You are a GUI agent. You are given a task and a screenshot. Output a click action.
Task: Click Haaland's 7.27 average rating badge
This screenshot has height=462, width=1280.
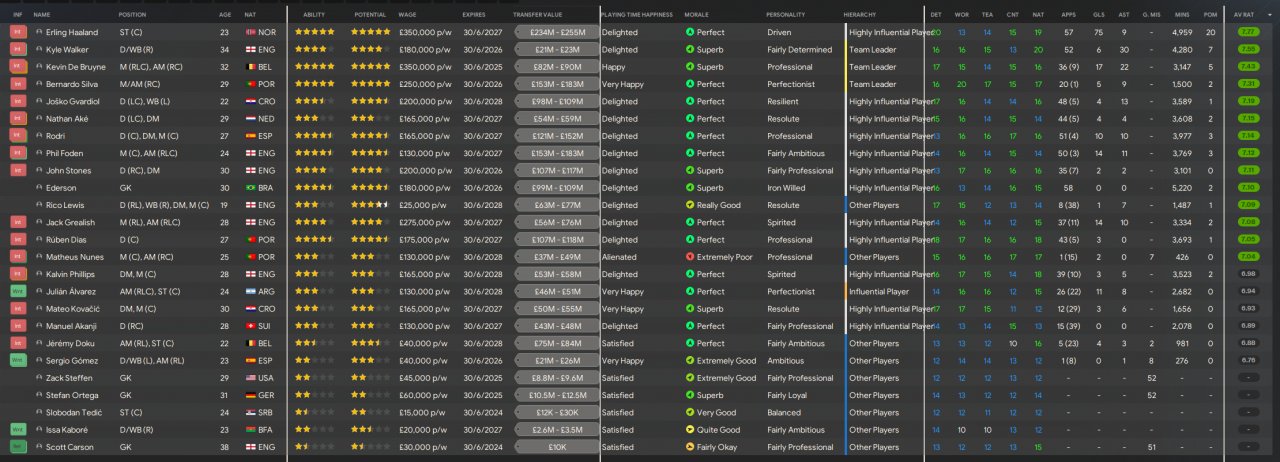point(1248,32)
